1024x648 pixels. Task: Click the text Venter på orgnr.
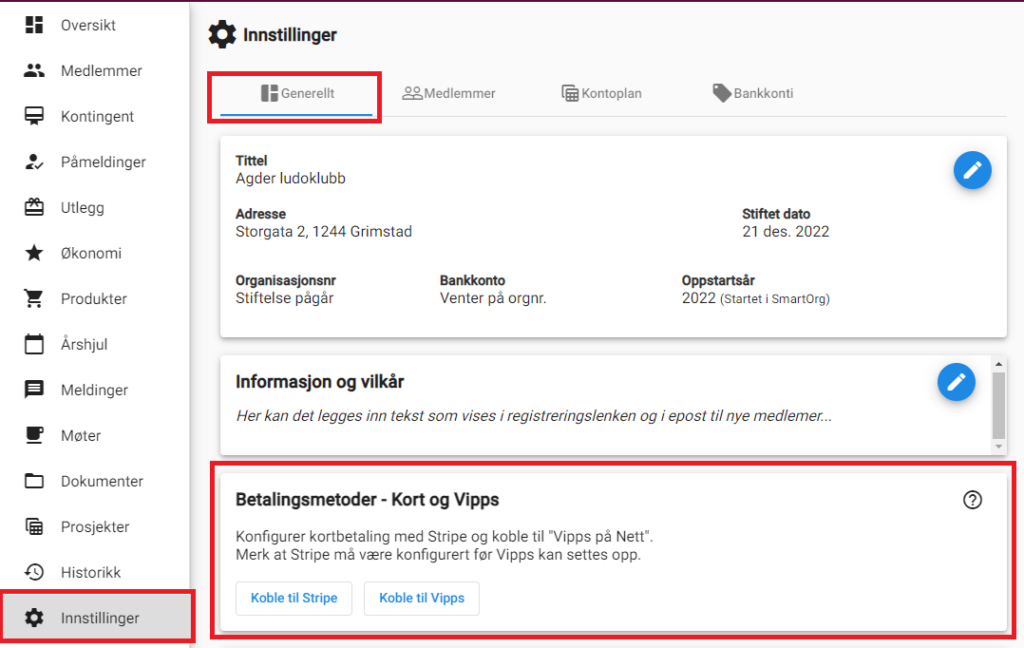coord(493,299)
